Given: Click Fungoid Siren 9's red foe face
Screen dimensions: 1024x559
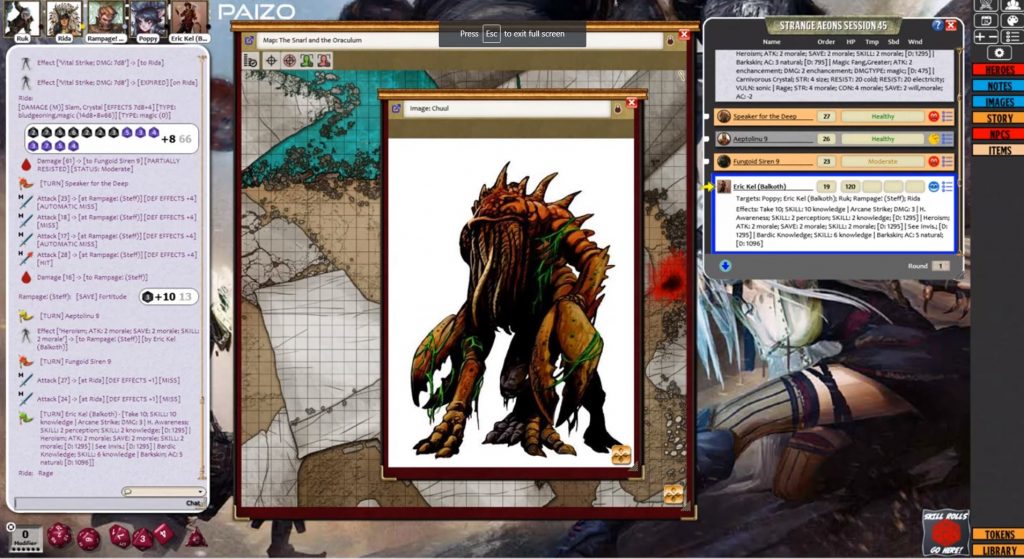Looking at the screenshot, I should tap(933, 161).
